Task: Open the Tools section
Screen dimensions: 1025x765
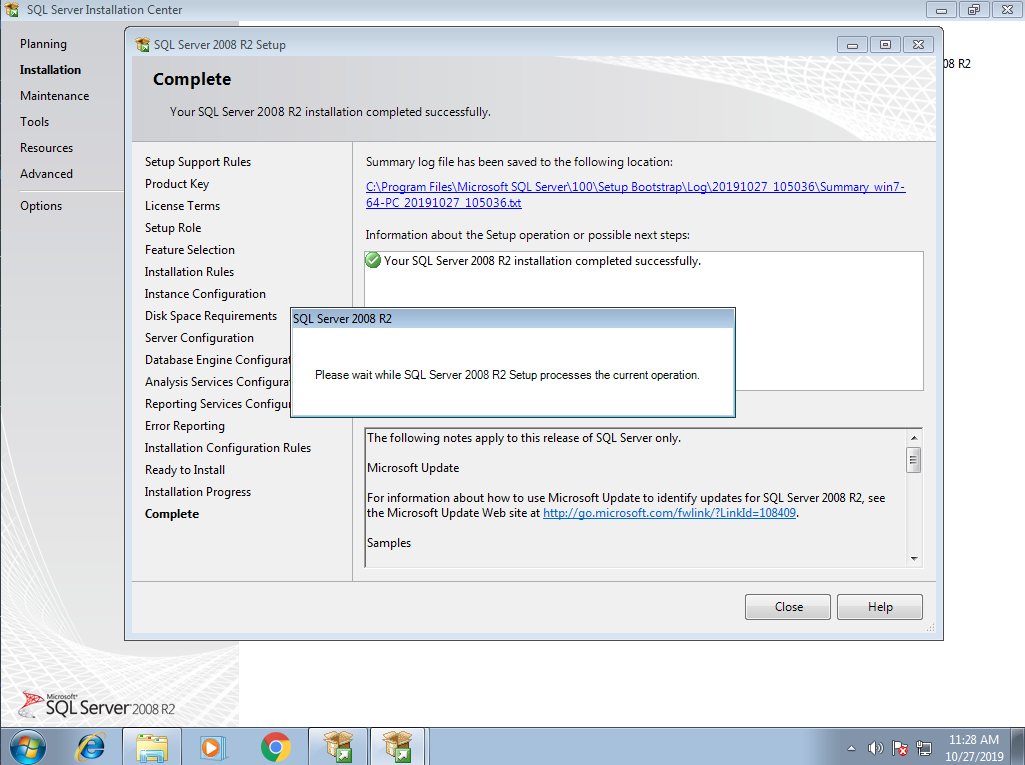Action: [34, 122]
